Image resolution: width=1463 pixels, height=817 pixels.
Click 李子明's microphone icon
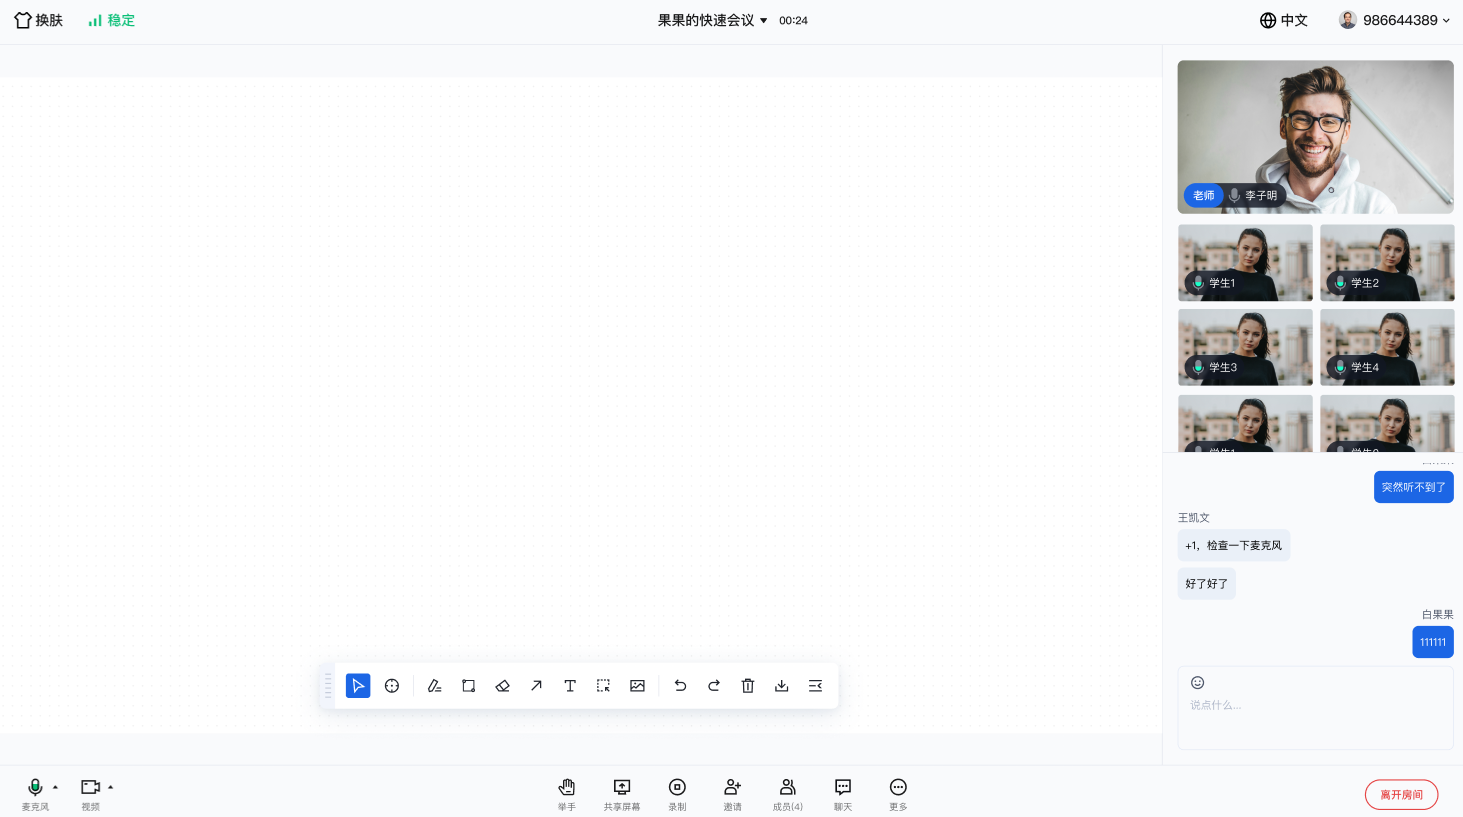(1234, 196)
